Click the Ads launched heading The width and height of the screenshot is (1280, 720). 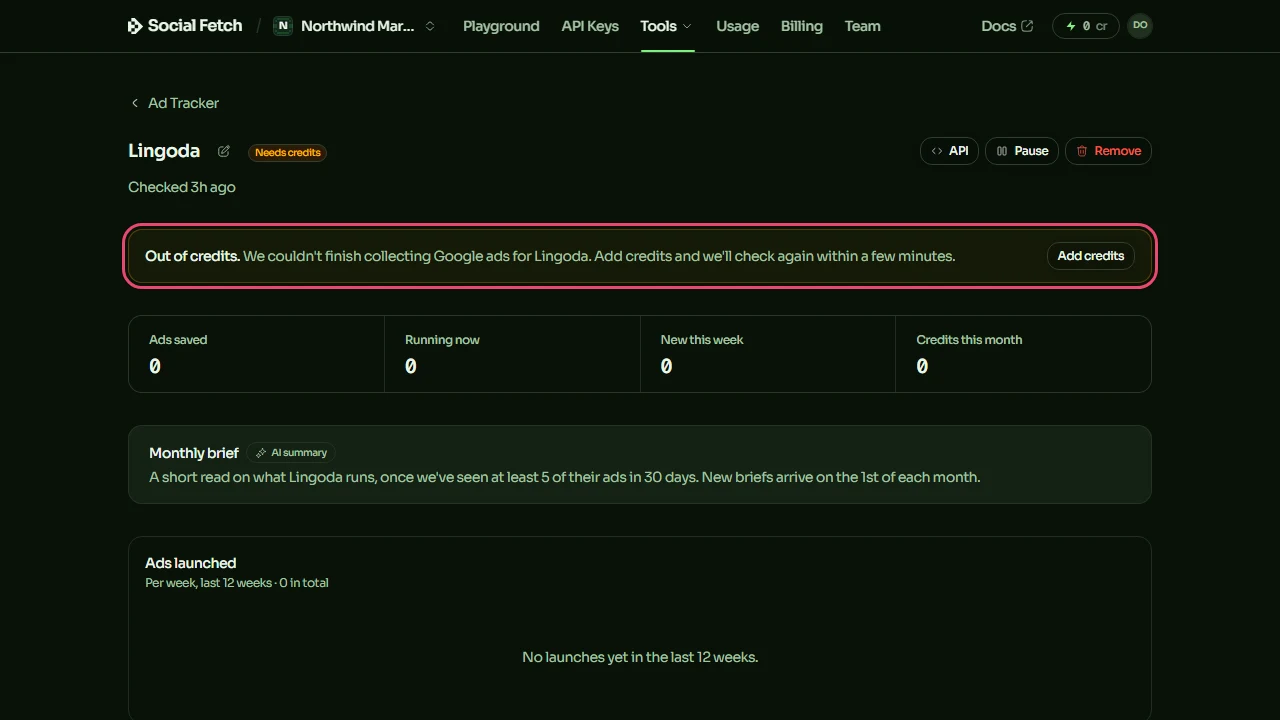click(191, 563)
